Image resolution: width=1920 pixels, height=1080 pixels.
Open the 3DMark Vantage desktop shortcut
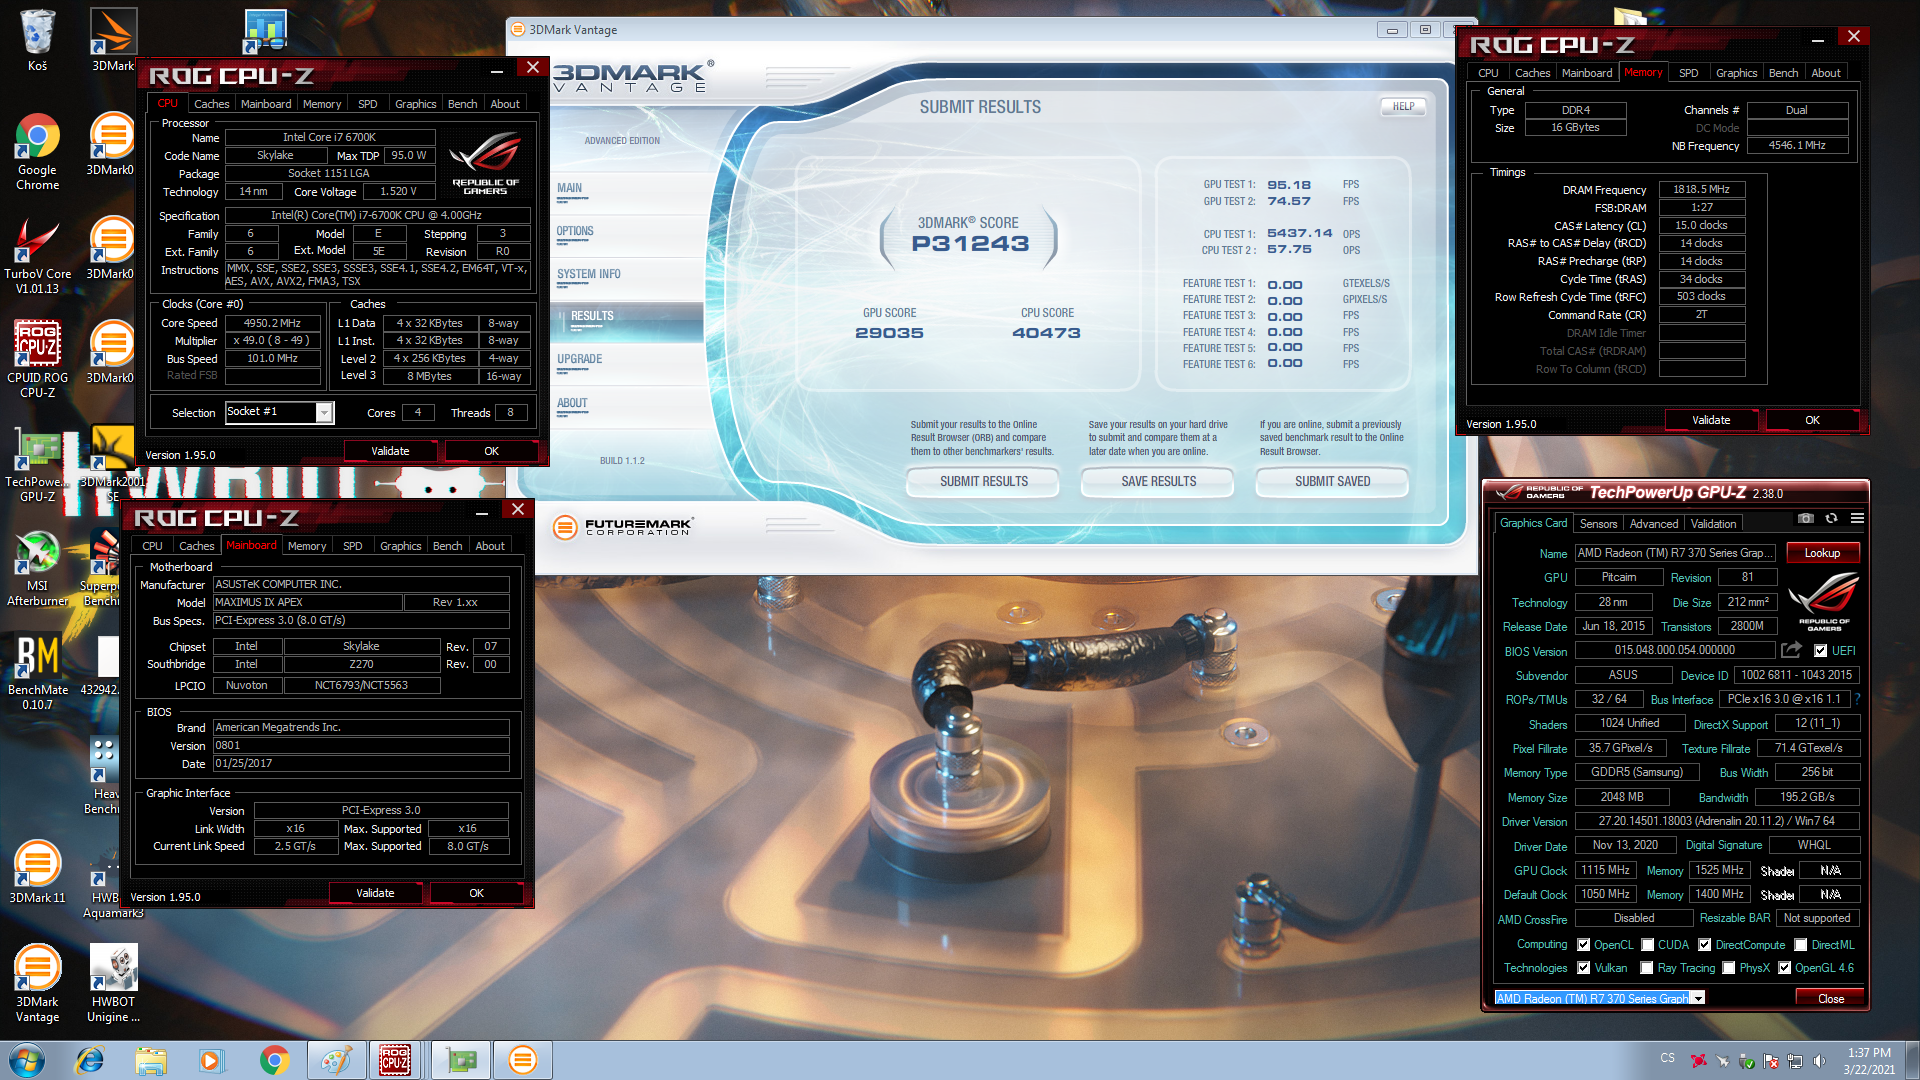[x=37, y=982]
